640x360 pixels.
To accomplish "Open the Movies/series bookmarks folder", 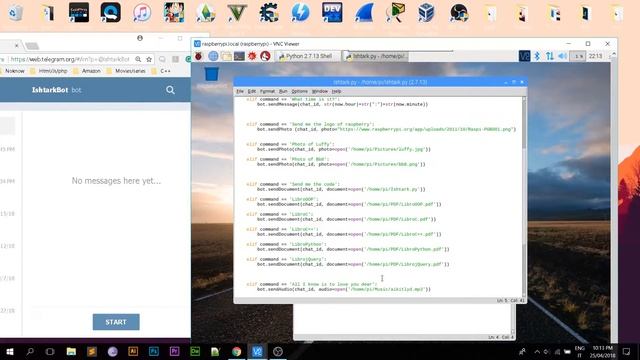I will click(126, 71).
